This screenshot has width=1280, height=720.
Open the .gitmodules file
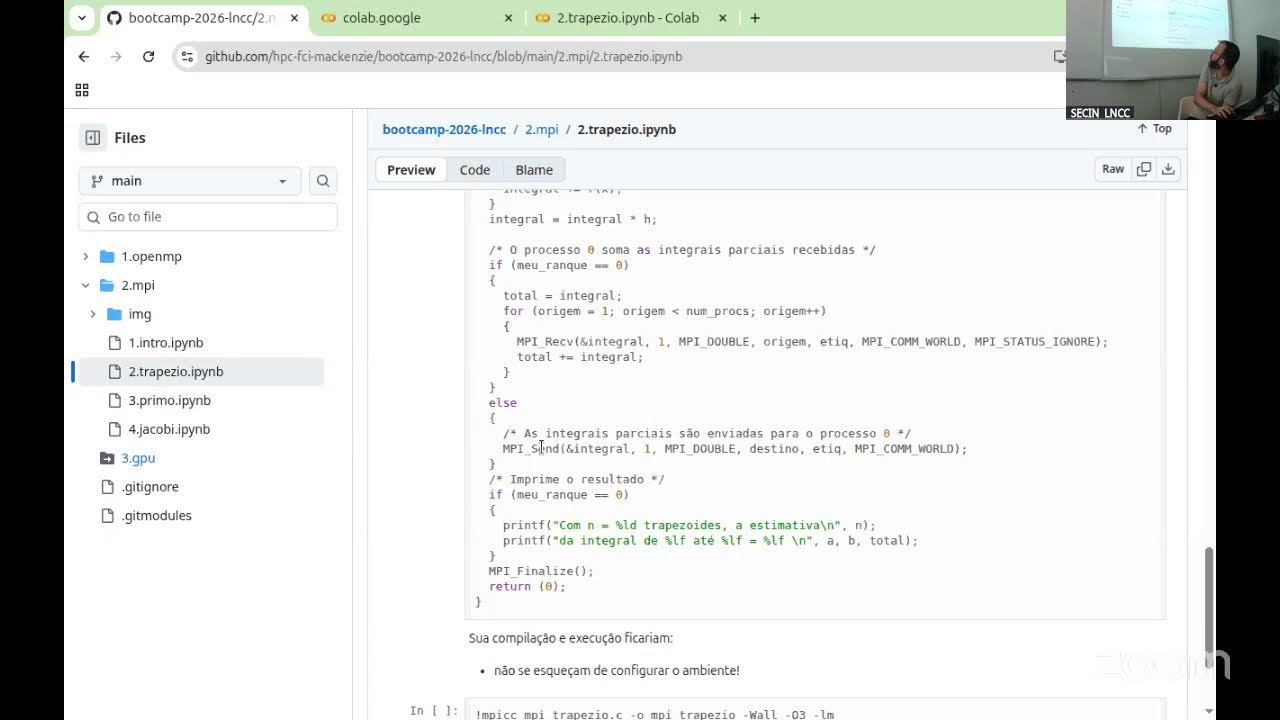pos(156,516)
